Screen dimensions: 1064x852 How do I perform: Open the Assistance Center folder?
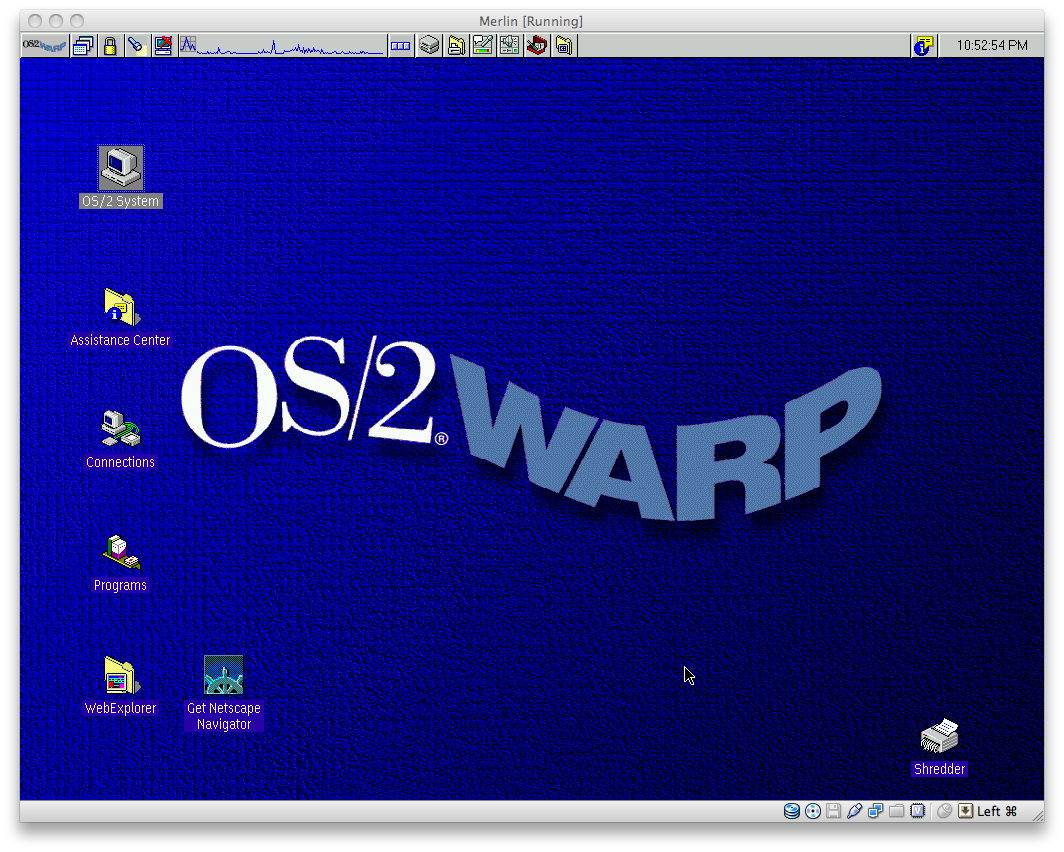(120, 308)
